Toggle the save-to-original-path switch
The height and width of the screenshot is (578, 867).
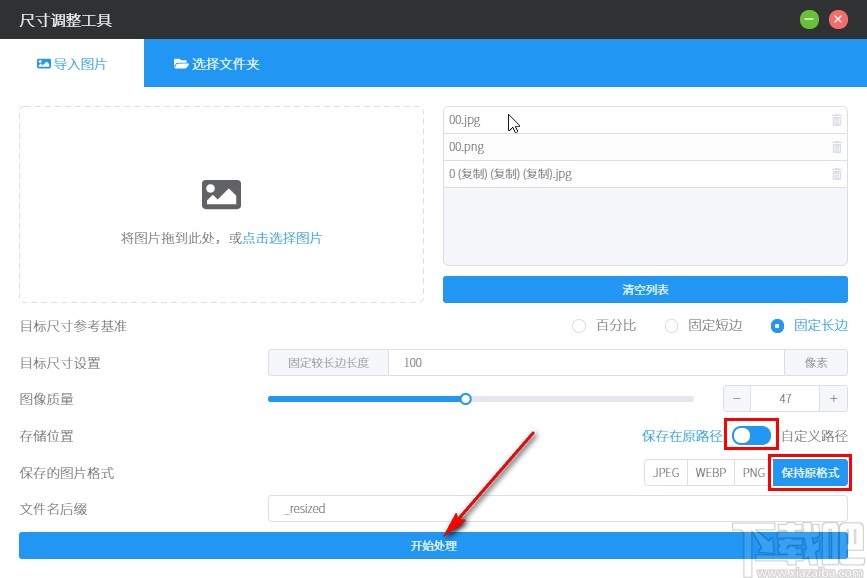point(751,434)
